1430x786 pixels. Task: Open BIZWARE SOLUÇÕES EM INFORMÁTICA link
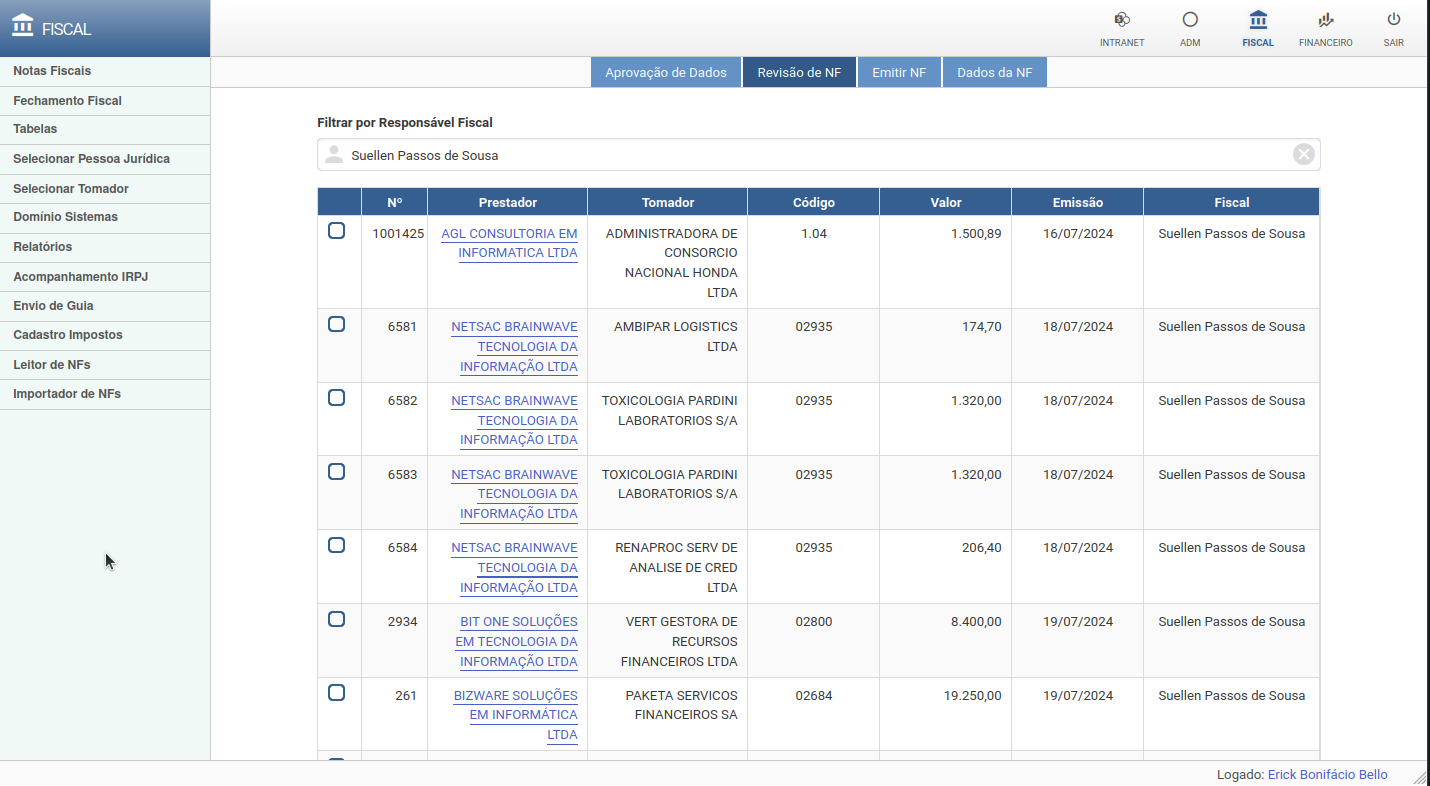click(x=516, y=715)
